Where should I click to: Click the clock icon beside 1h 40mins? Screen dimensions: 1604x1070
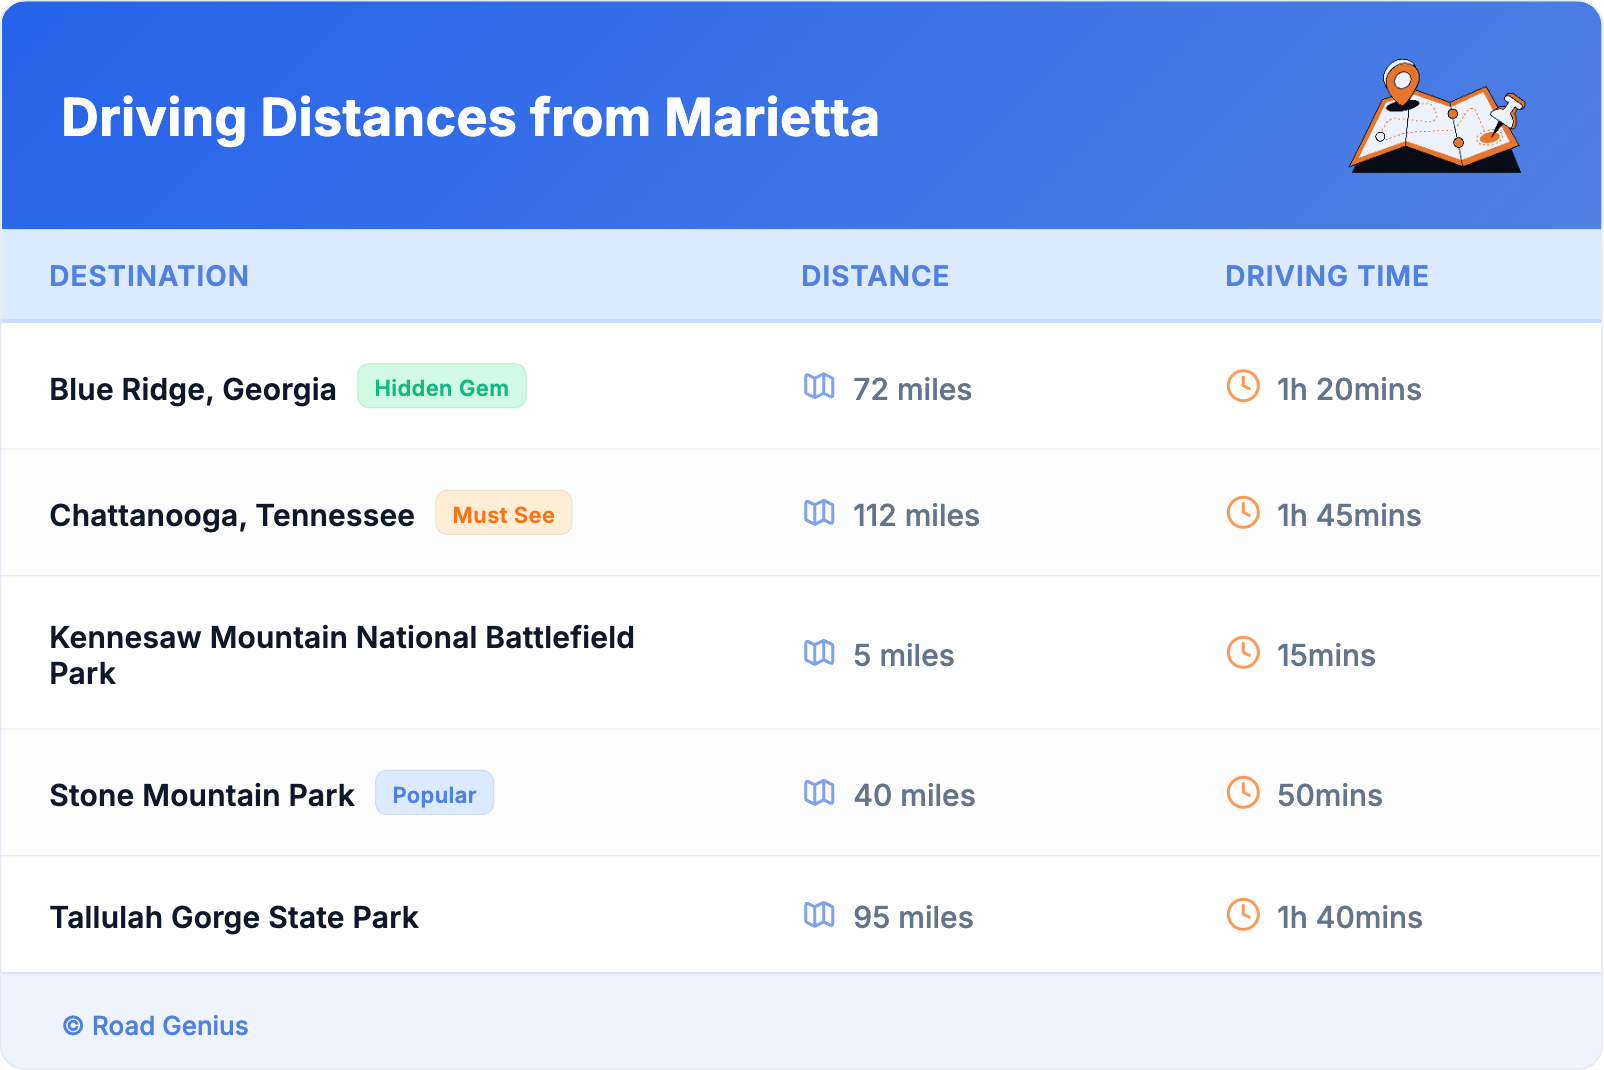[1243, 915]
